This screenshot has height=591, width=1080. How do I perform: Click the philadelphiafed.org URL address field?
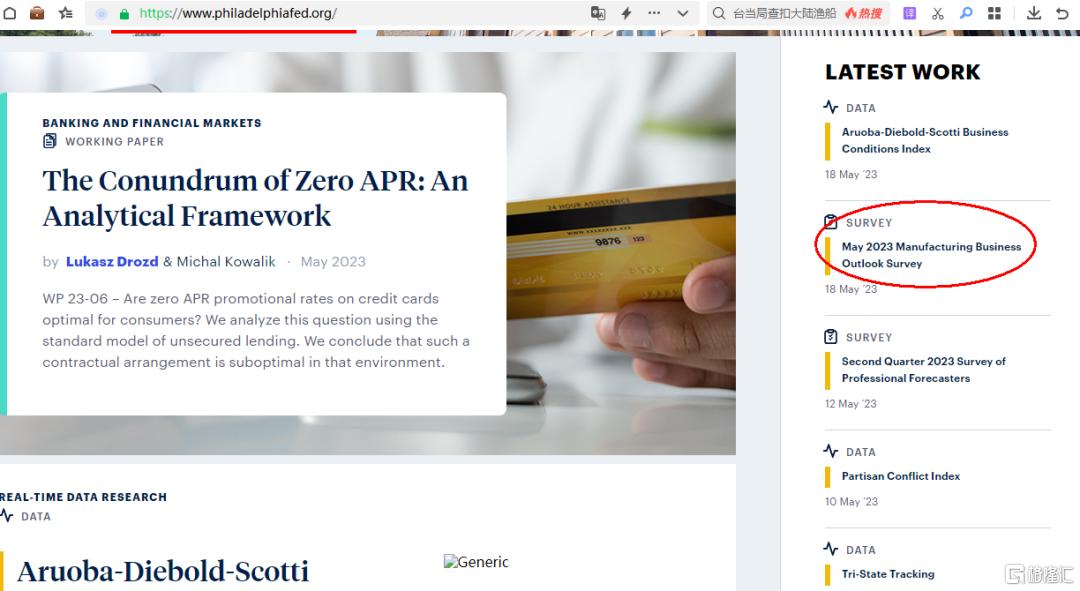[x=238, y=13]
